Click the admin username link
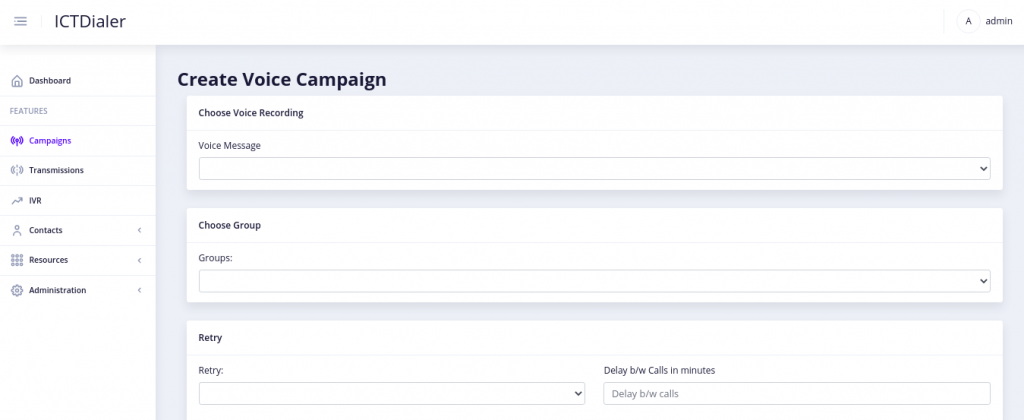Image resolution: width=1024 pixels, height=420 pixels. (999, 22)
